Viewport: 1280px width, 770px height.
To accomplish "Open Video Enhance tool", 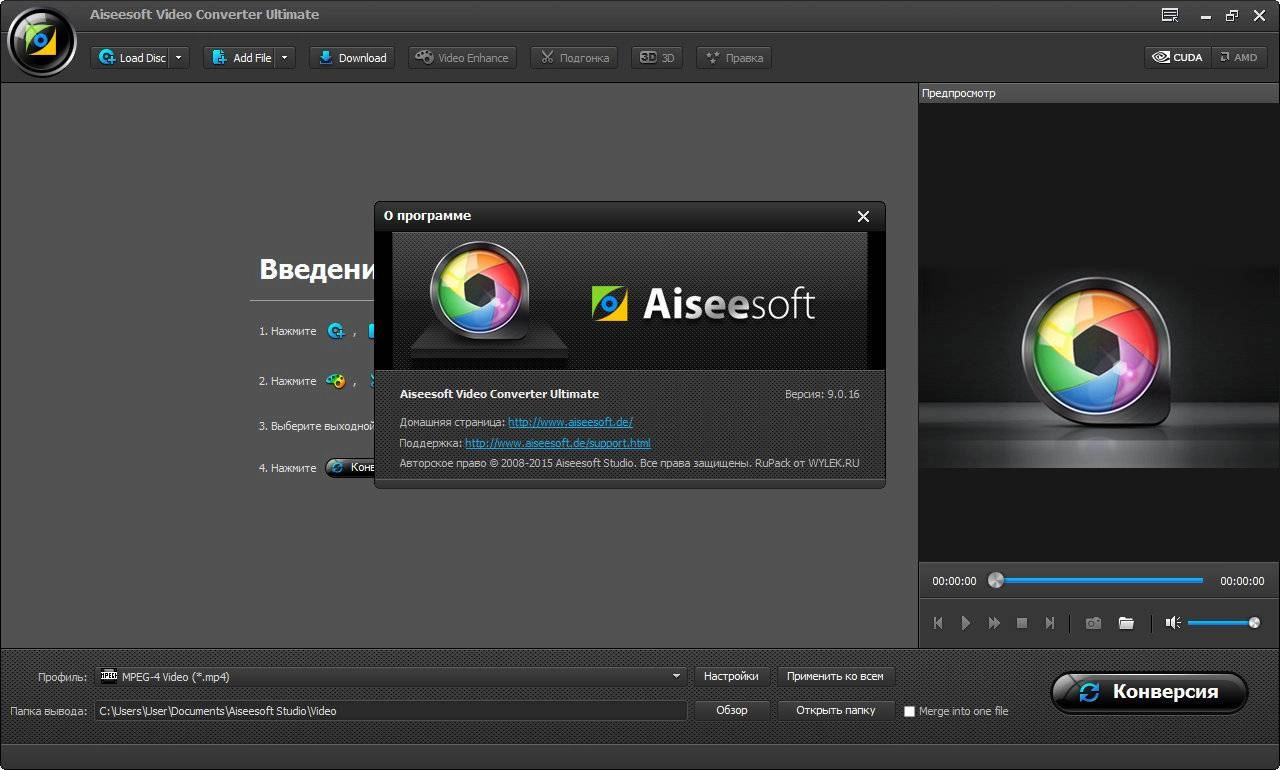I will 463,58.
